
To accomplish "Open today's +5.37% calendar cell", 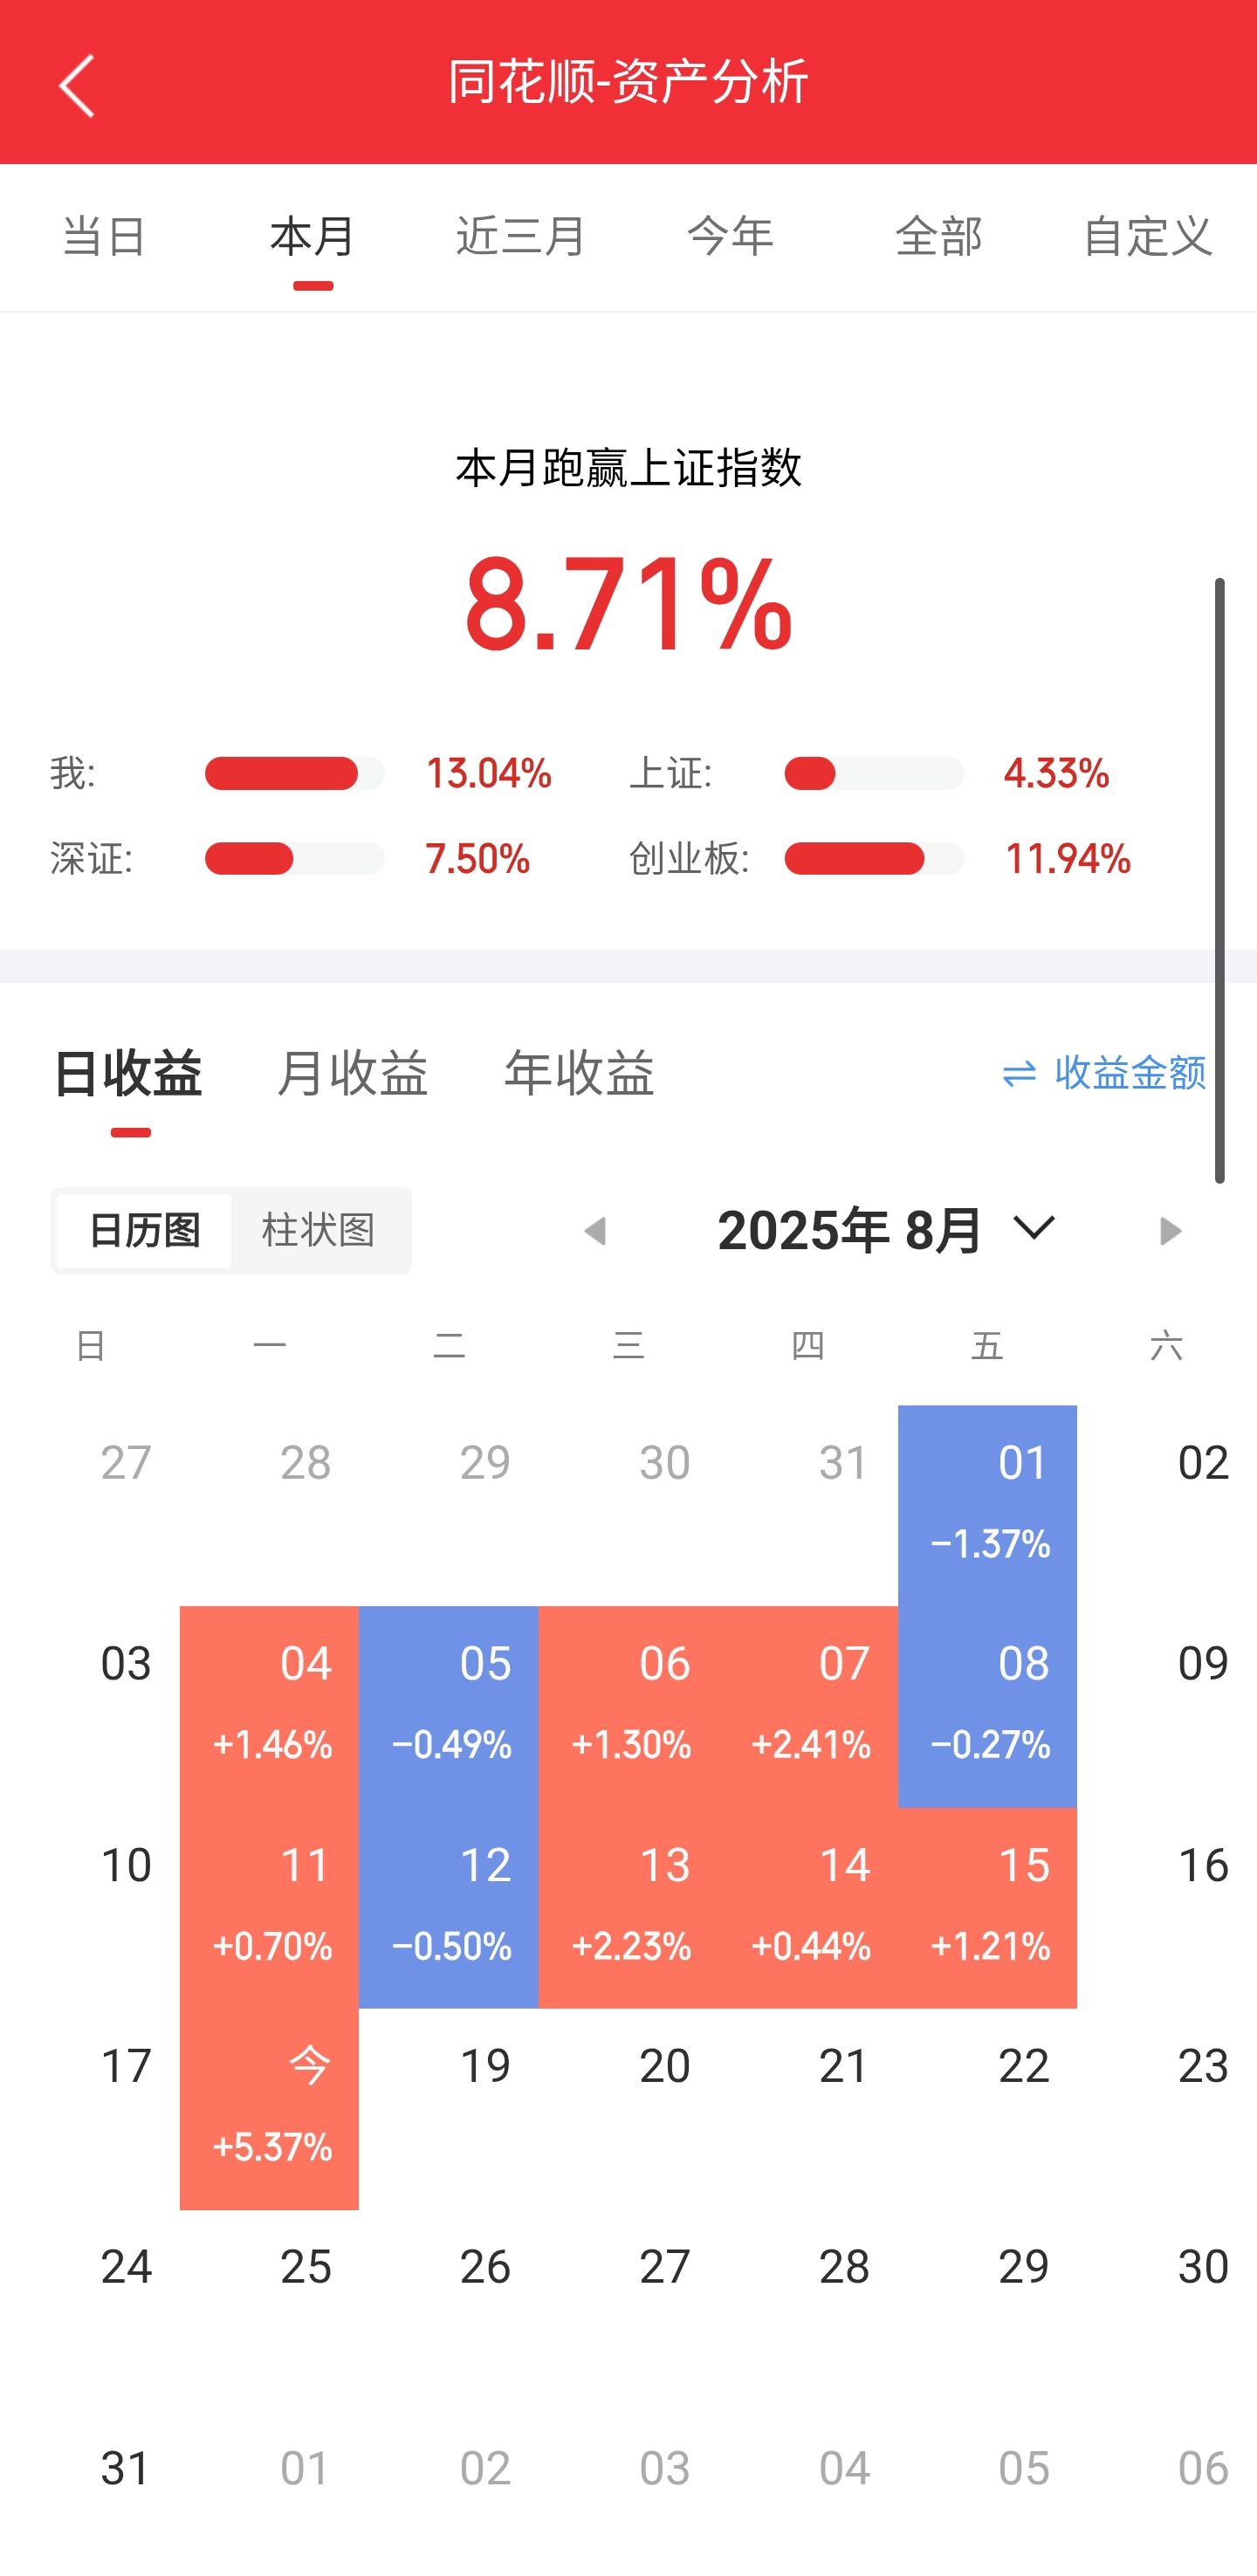I will pyautogui.click(x=269, y=2108).
